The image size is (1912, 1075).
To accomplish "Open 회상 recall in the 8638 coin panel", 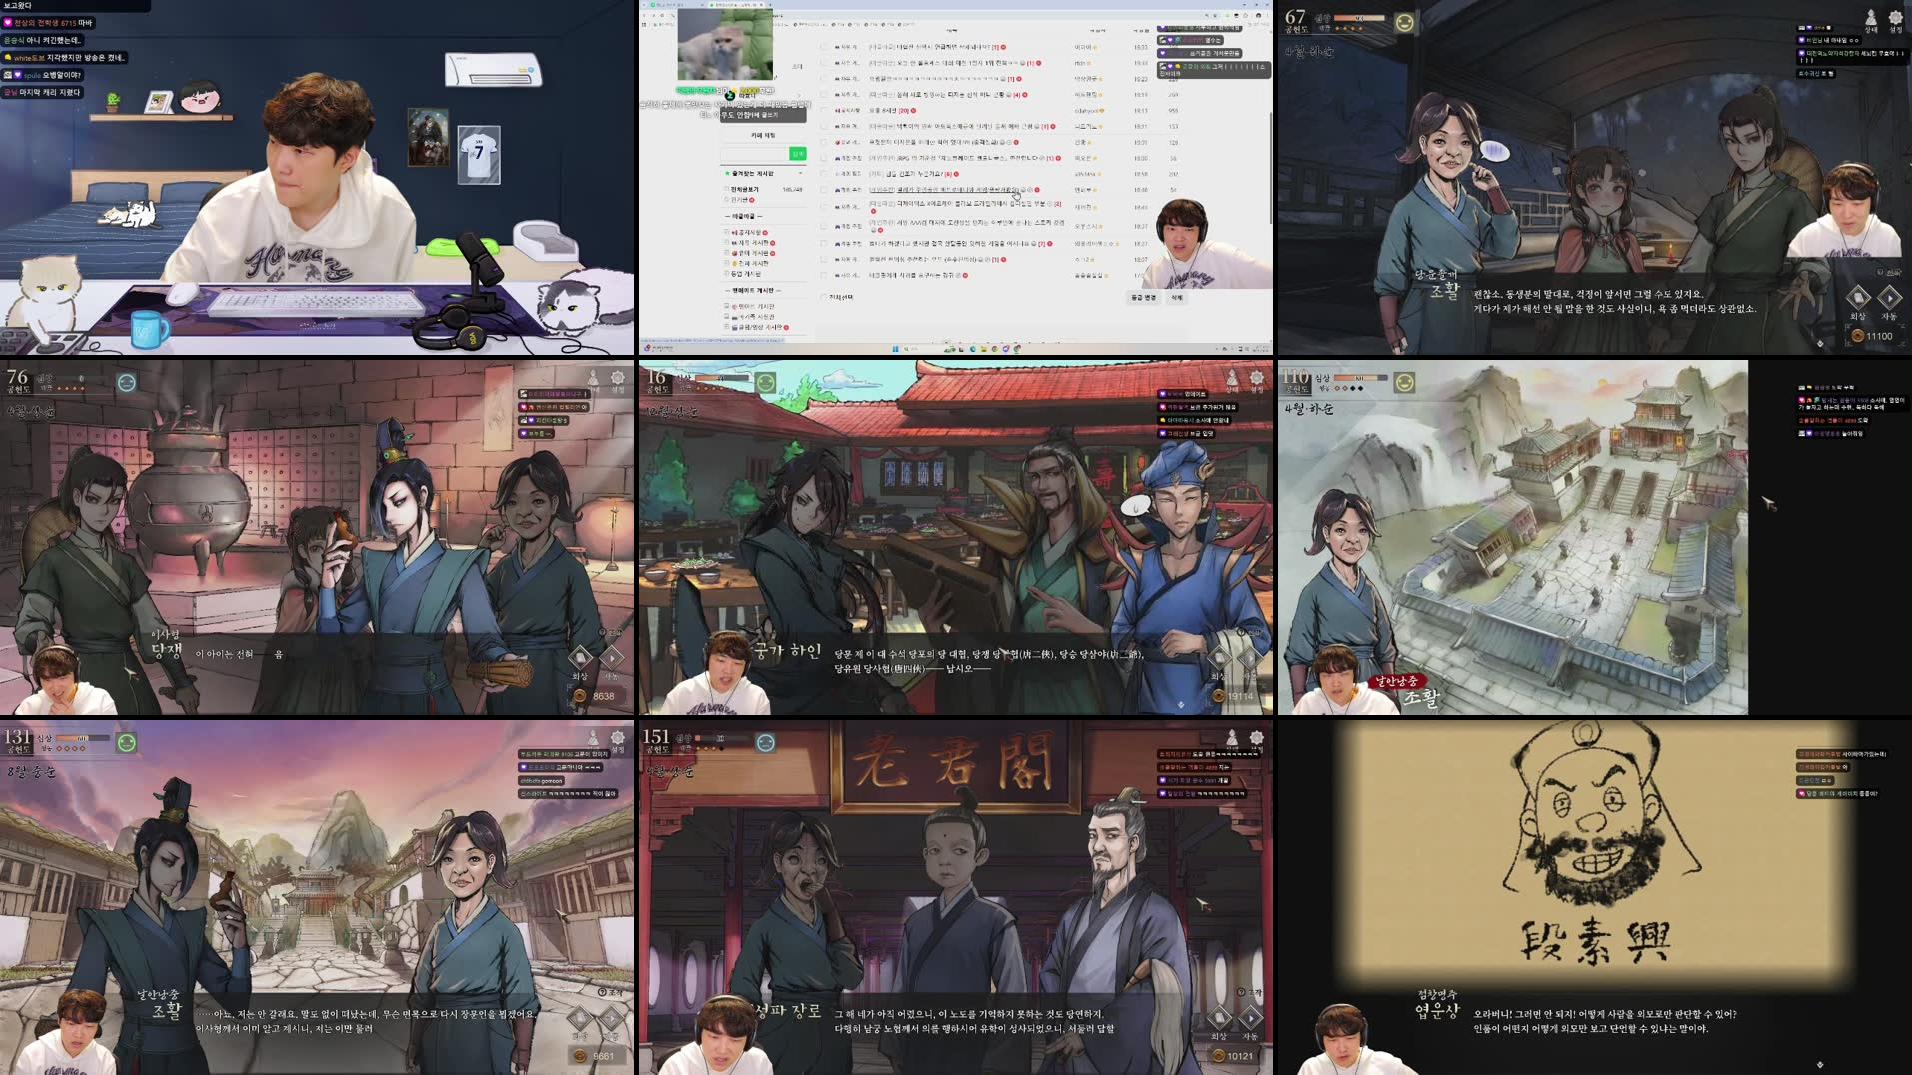I will point(580,662).
